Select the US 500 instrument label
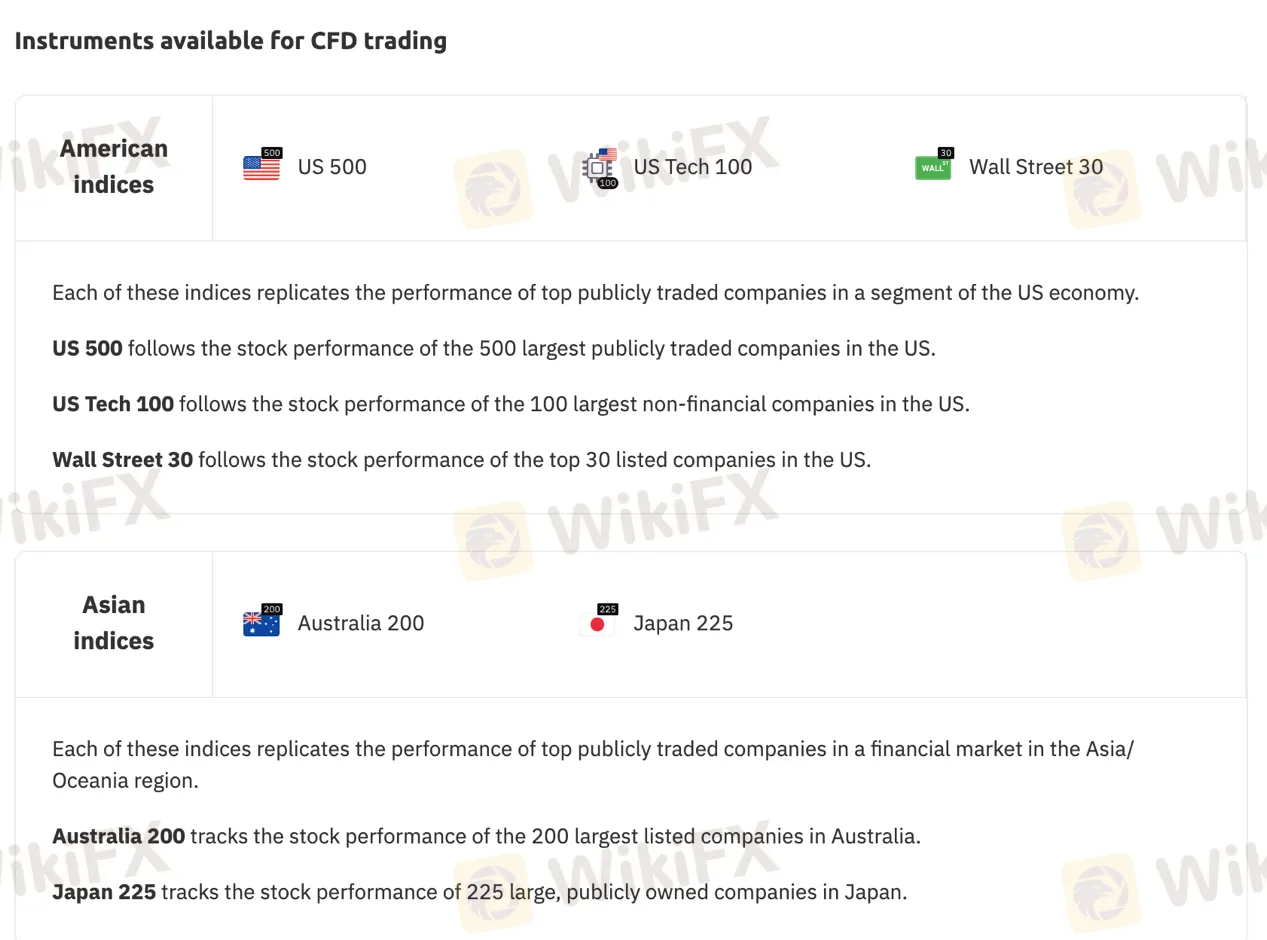Screen dimensions: 1267x940 coord(332,167)
